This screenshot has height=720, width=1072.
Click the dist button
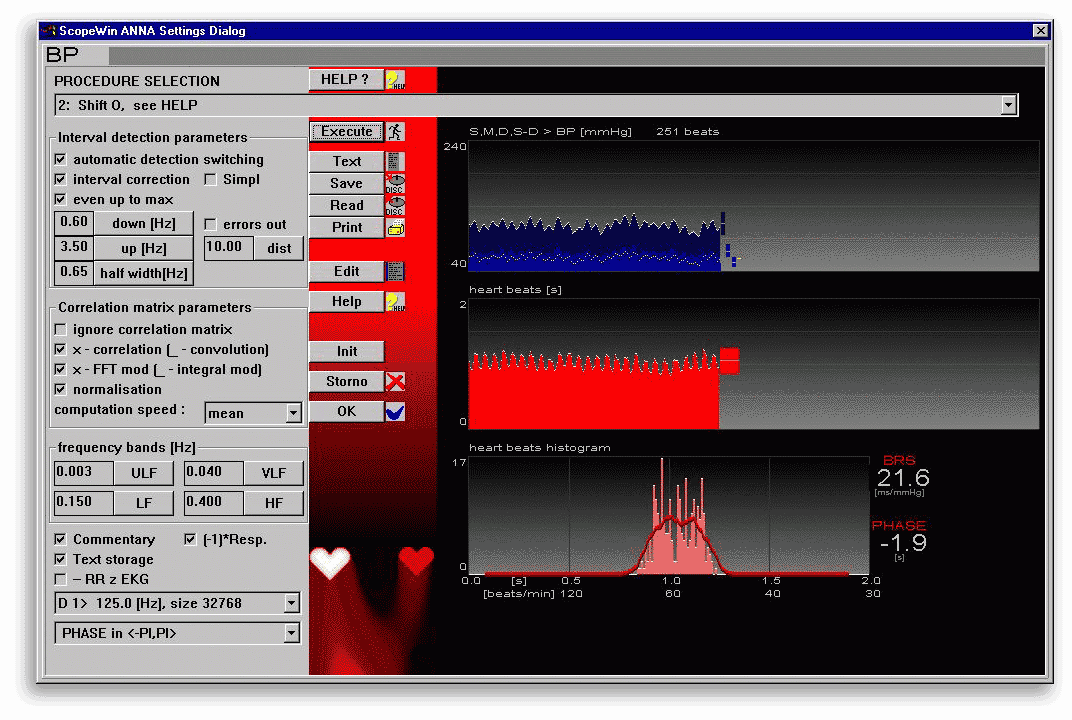coord(279,248)
